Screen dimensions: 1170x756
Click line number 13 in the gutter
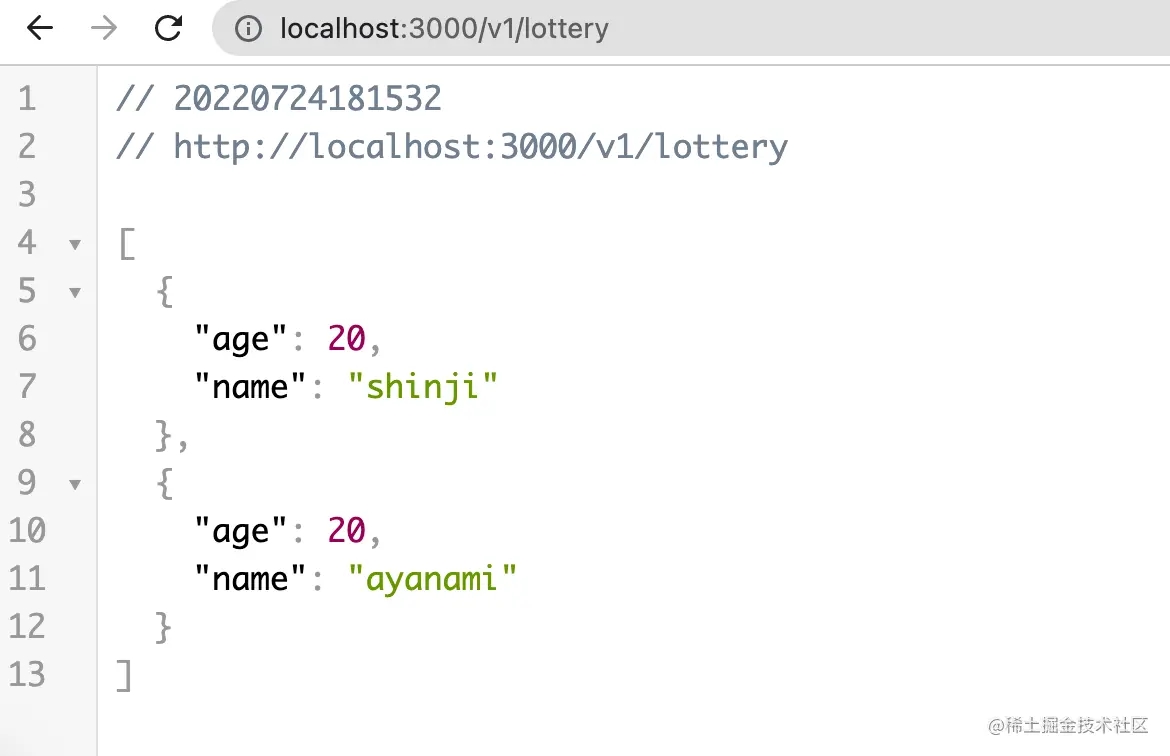pyautogui.click(x=27, y=675)
